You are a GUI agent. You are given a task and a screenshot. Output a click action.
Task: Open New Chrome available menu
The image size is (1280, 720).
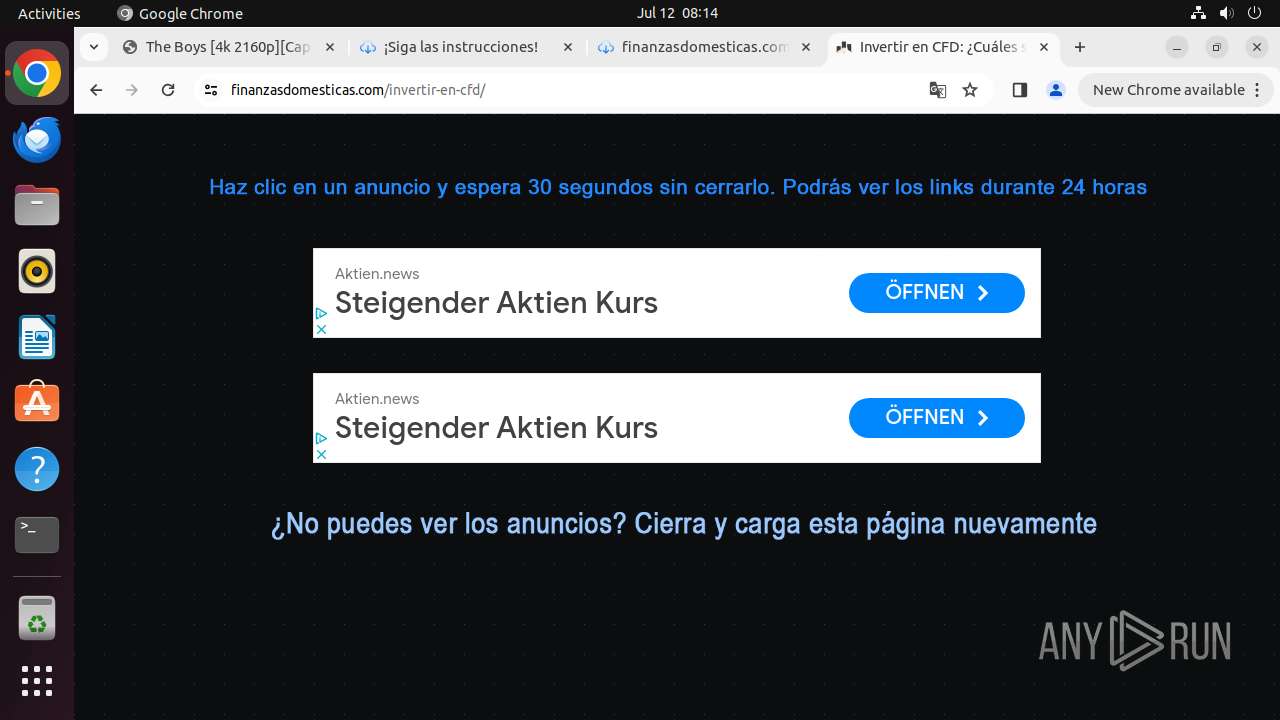click(x=1175, y=90)
